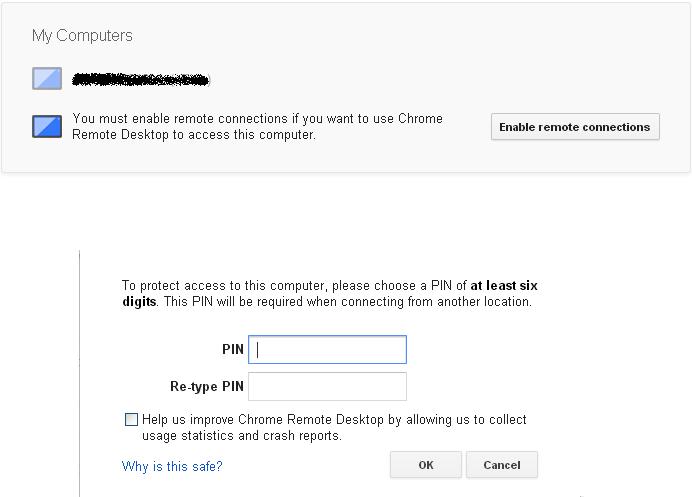The image size is (692, 497).
Task: Open the 'Why is this safe?' link
Action: pyautogui.click(x=172, y=466)
